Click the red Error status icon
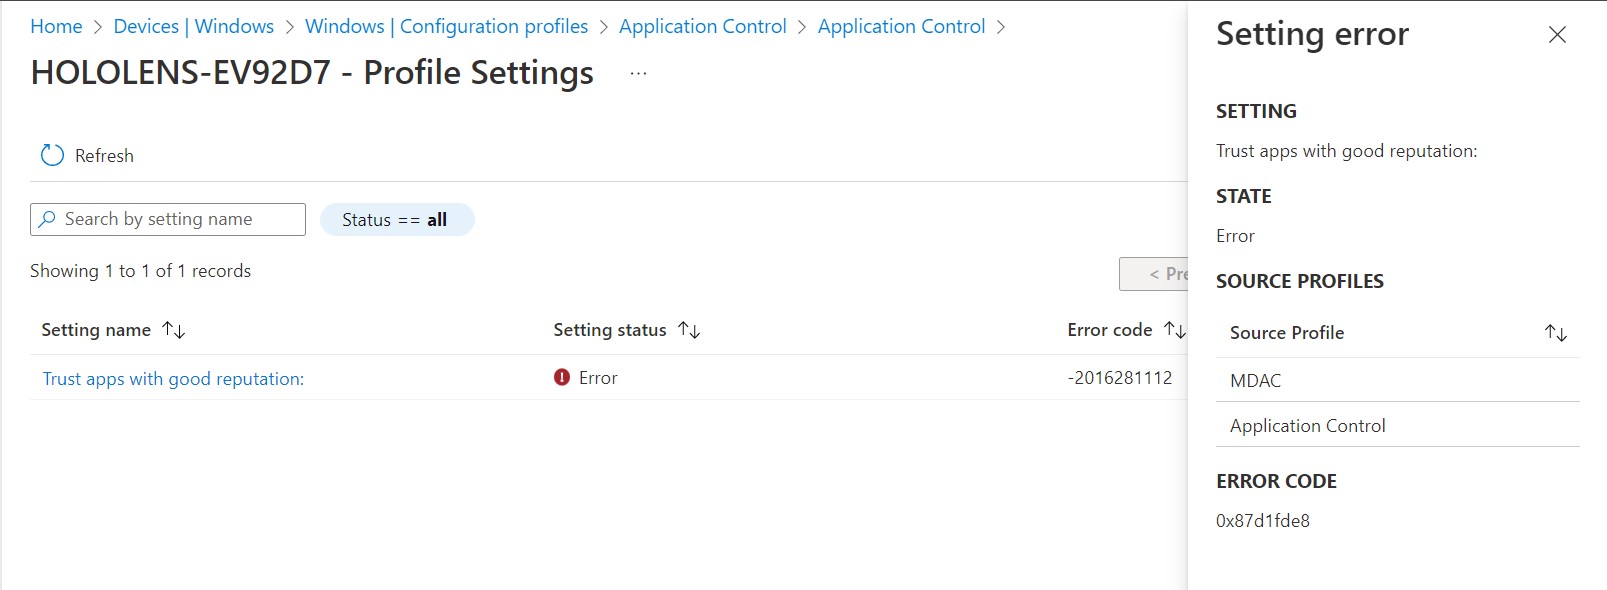1607x590 pixels. [561, 378]
